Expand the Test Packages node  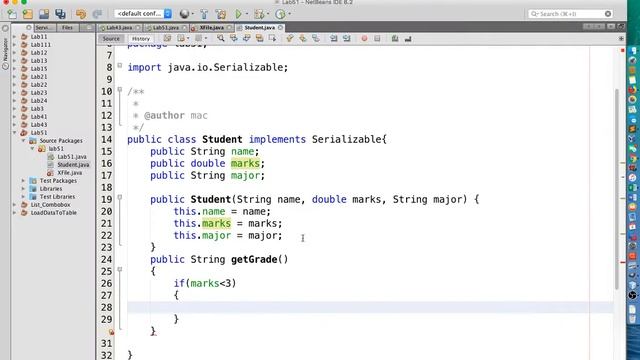point(24,180)
